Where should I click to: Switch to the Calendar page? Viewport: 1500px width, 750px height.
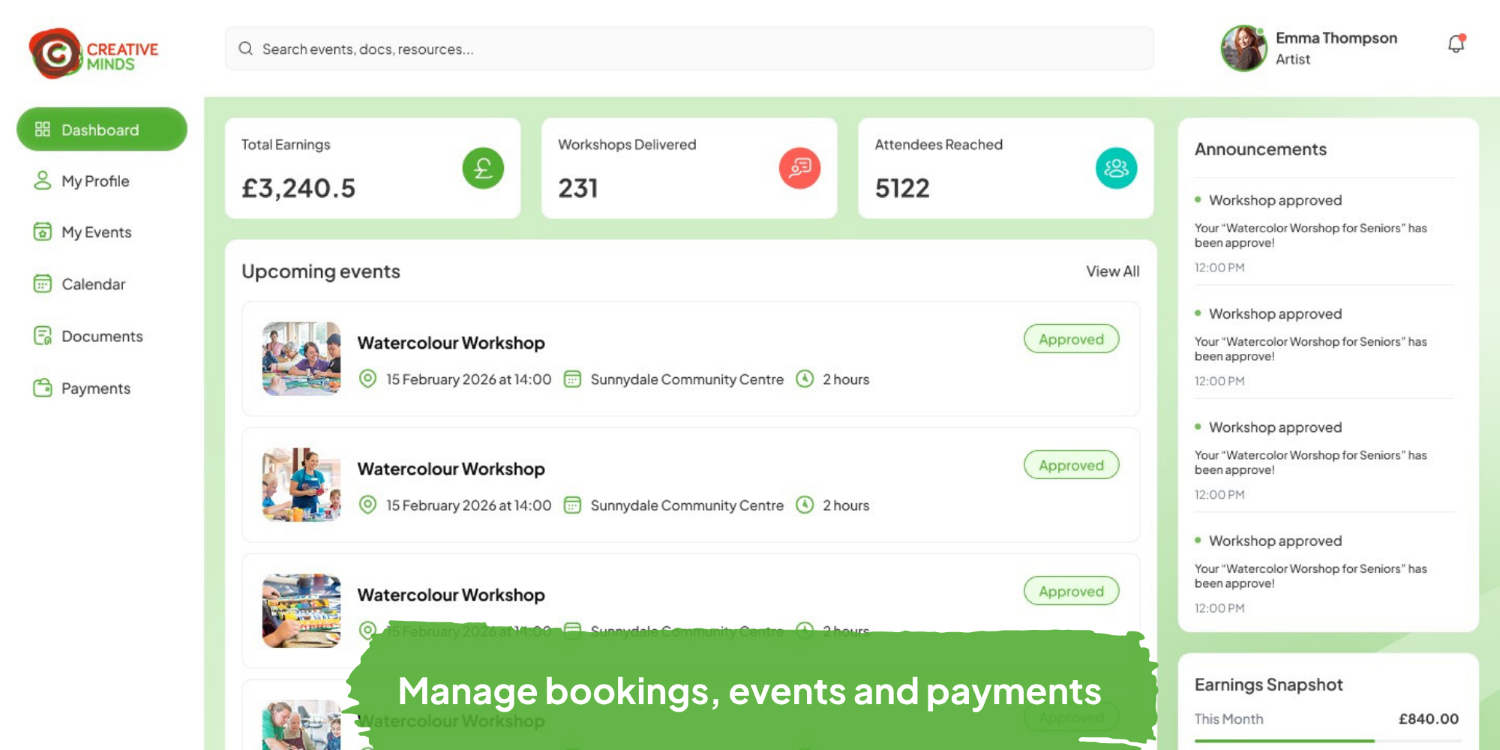point(80,284)
